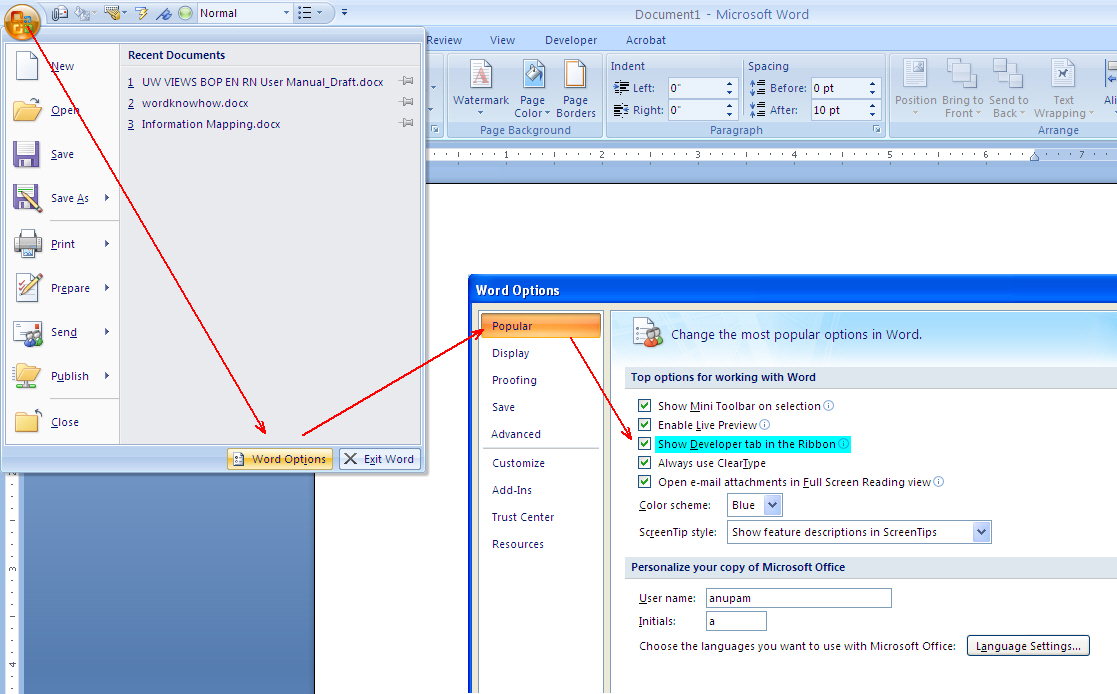1117x694 pixels.
Task: Switch to the View ribbon tab
Action: coord(502,41)
